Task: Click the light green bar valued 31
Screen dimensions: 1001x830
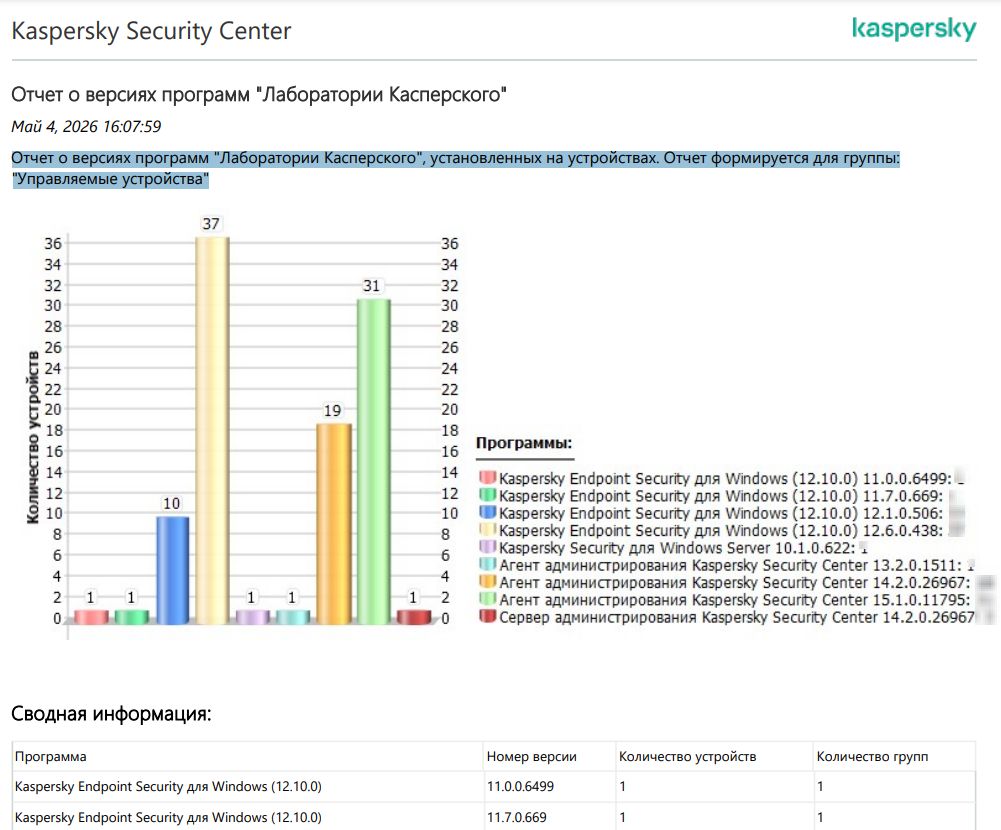Action: [373, 462]
